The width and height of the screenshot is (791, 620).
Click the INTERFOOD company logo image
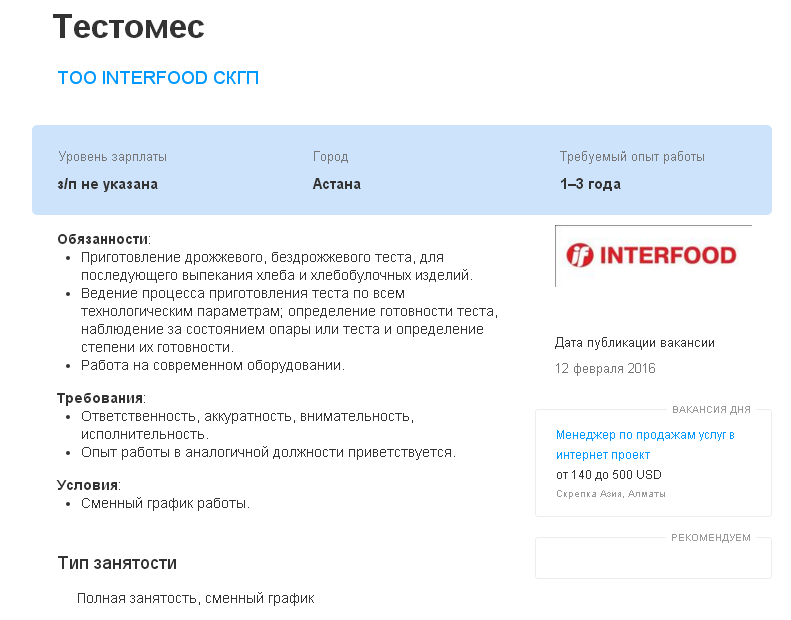click(x=652, y=256)
